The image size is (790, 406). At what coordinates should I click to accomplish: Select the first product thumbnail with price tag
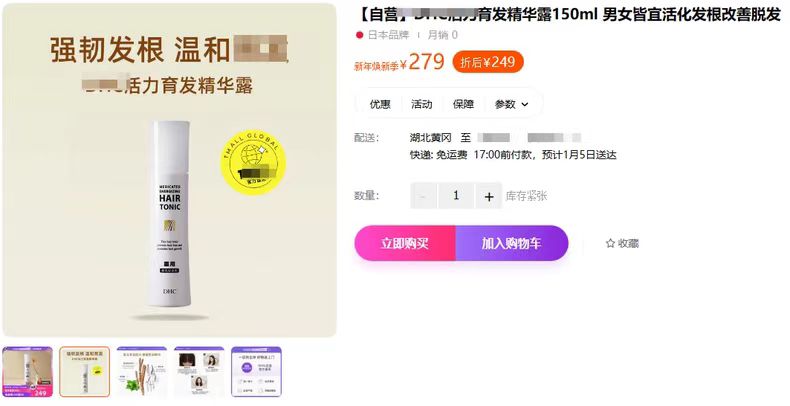point(28,372)
